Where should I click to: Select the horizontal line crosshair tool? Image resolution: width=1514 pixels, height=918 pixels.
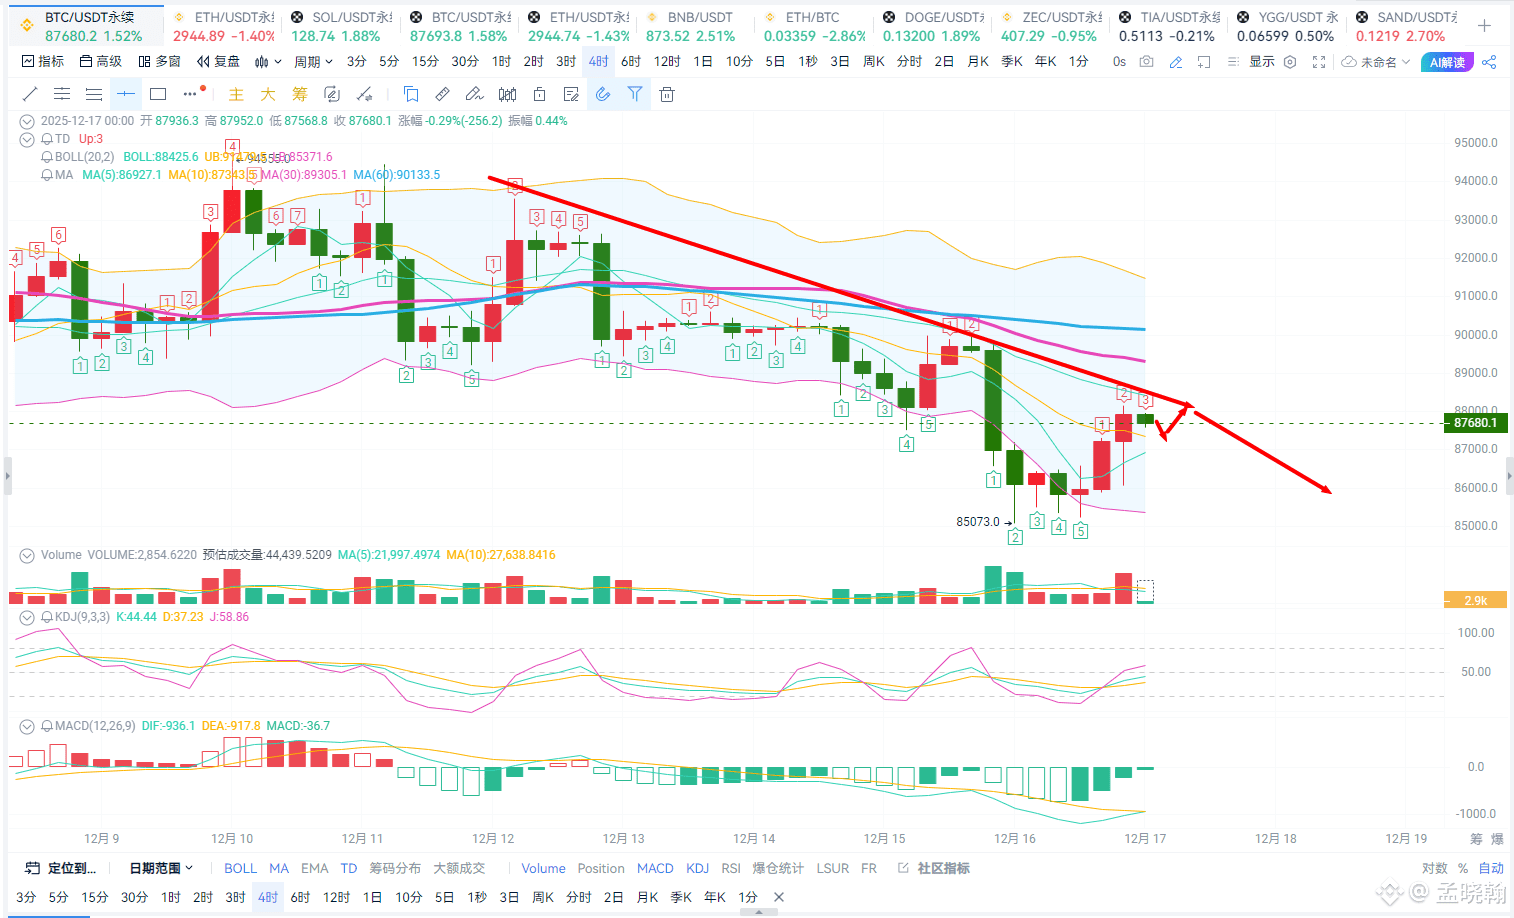126,94
